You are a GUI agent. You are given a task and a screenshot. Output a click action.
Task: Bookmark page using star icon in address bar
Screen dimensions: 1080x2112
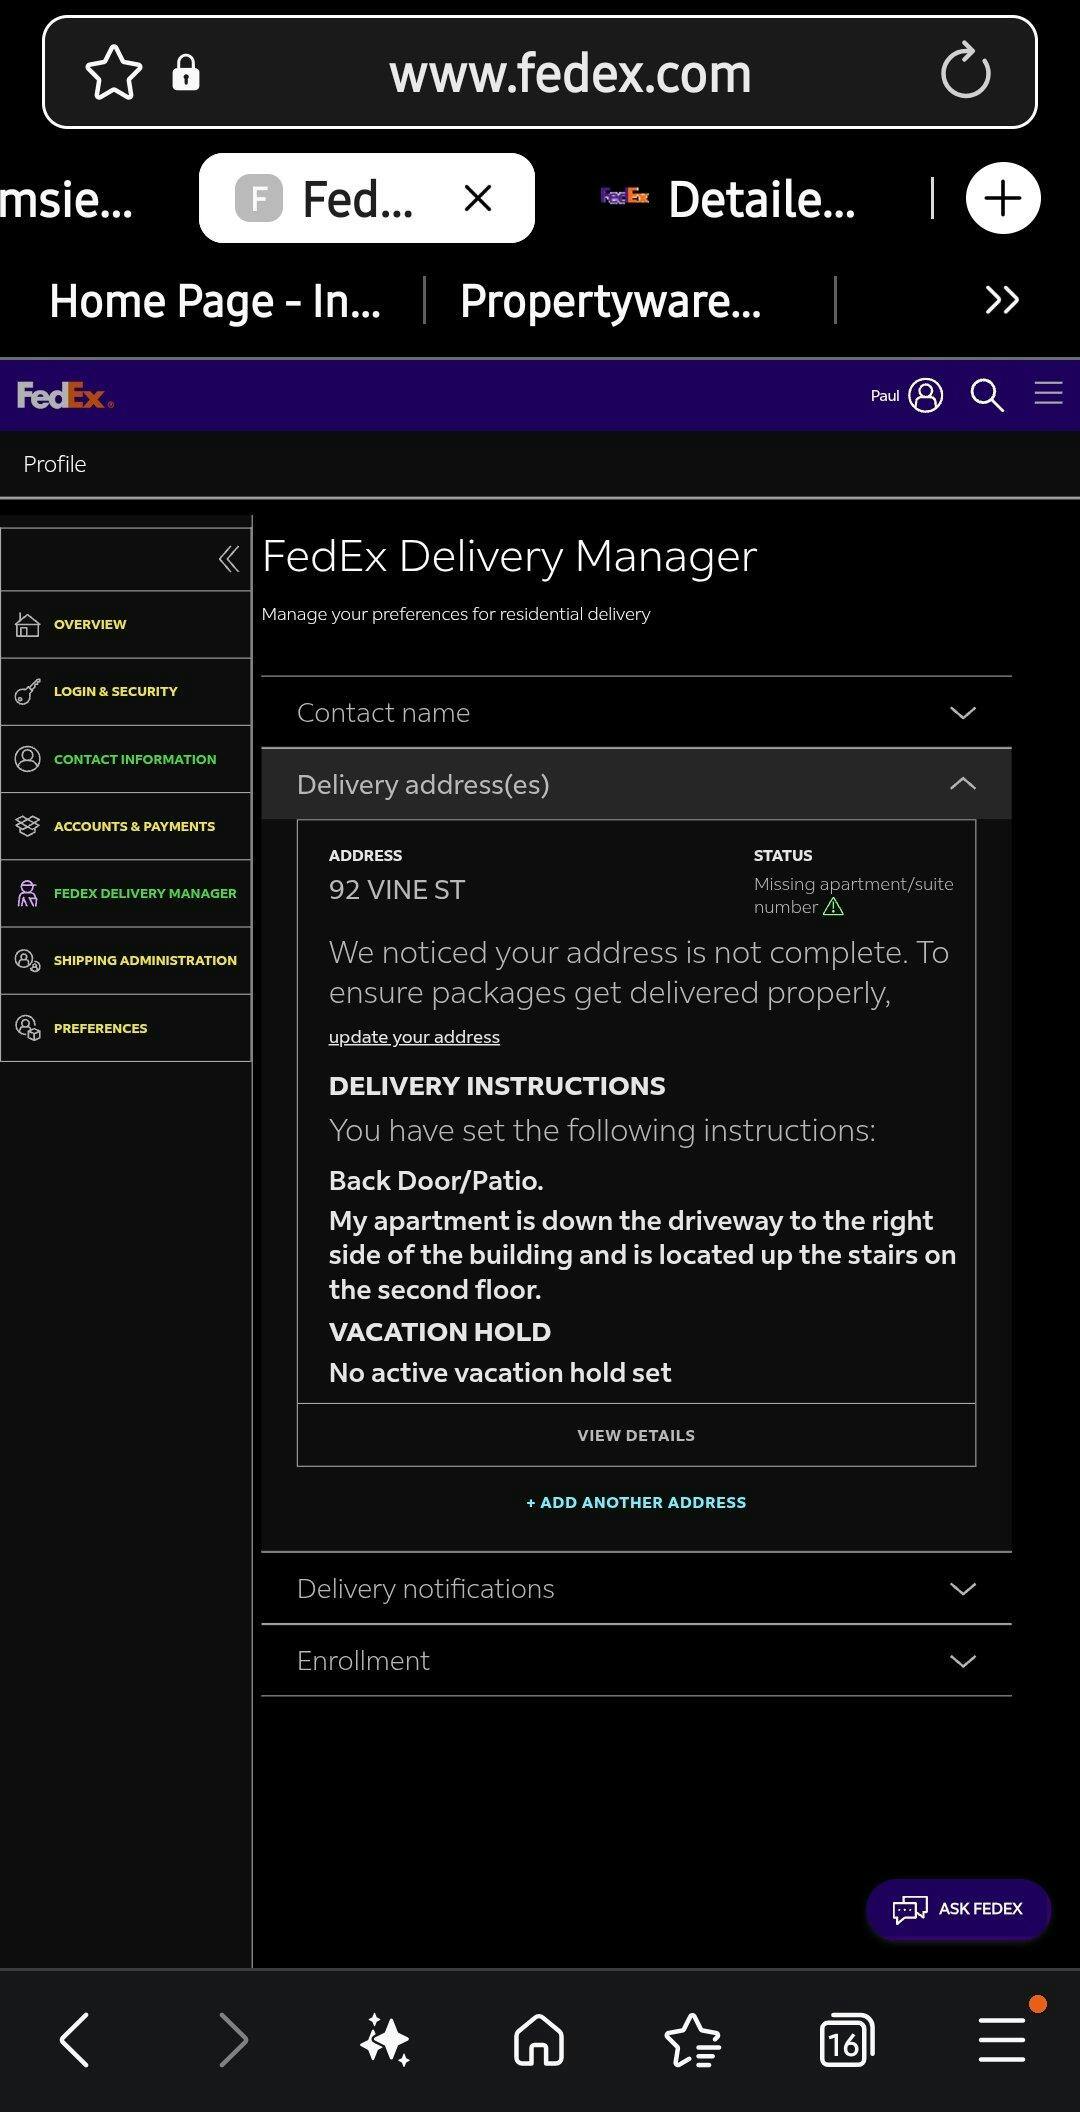click(x=114, y=73)
